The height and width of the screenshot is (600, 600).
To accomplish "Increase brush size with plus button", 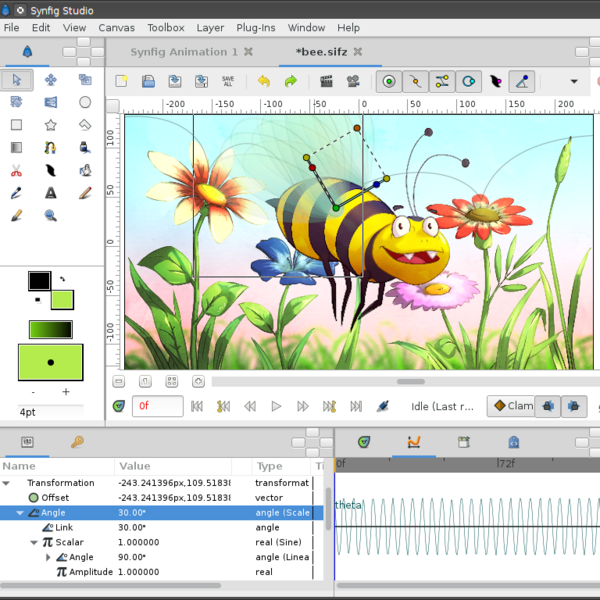I will point(66,391).
